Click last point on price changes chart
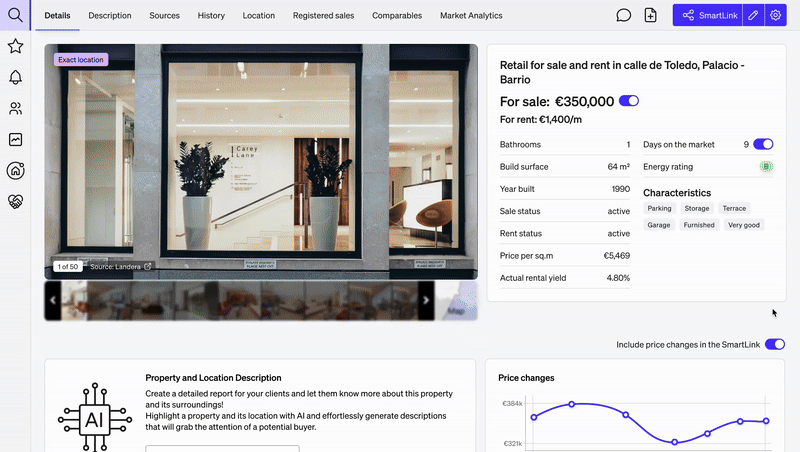 [766, 421]
